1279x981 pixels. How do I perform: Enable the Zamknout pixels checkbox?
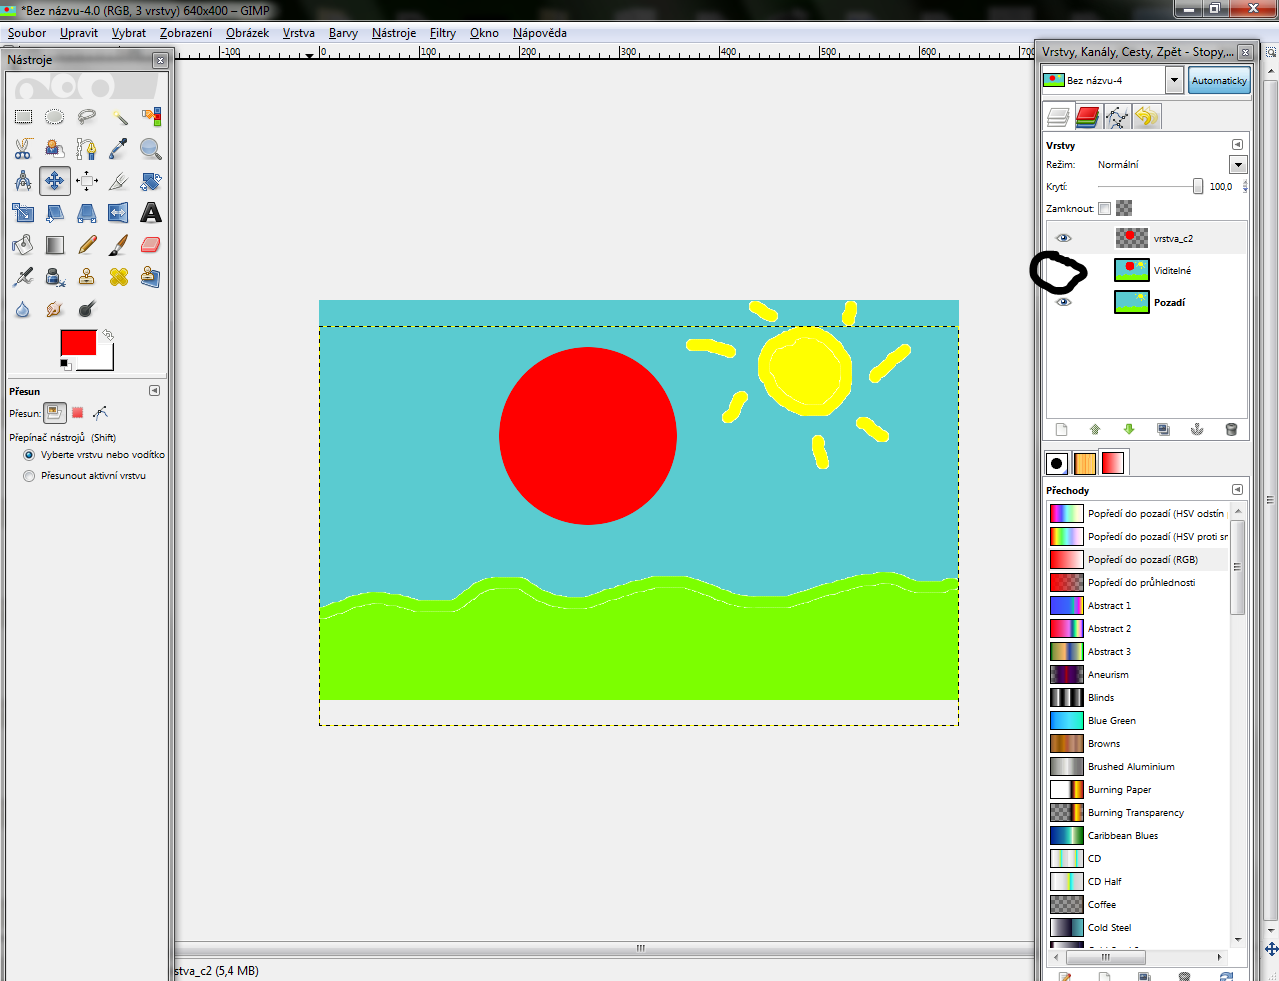pyautogui.click(x=1104, y=209)
